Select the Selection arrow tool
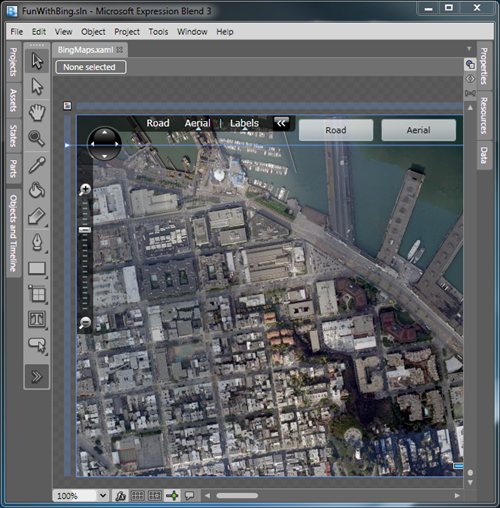 tap(37, 61)
